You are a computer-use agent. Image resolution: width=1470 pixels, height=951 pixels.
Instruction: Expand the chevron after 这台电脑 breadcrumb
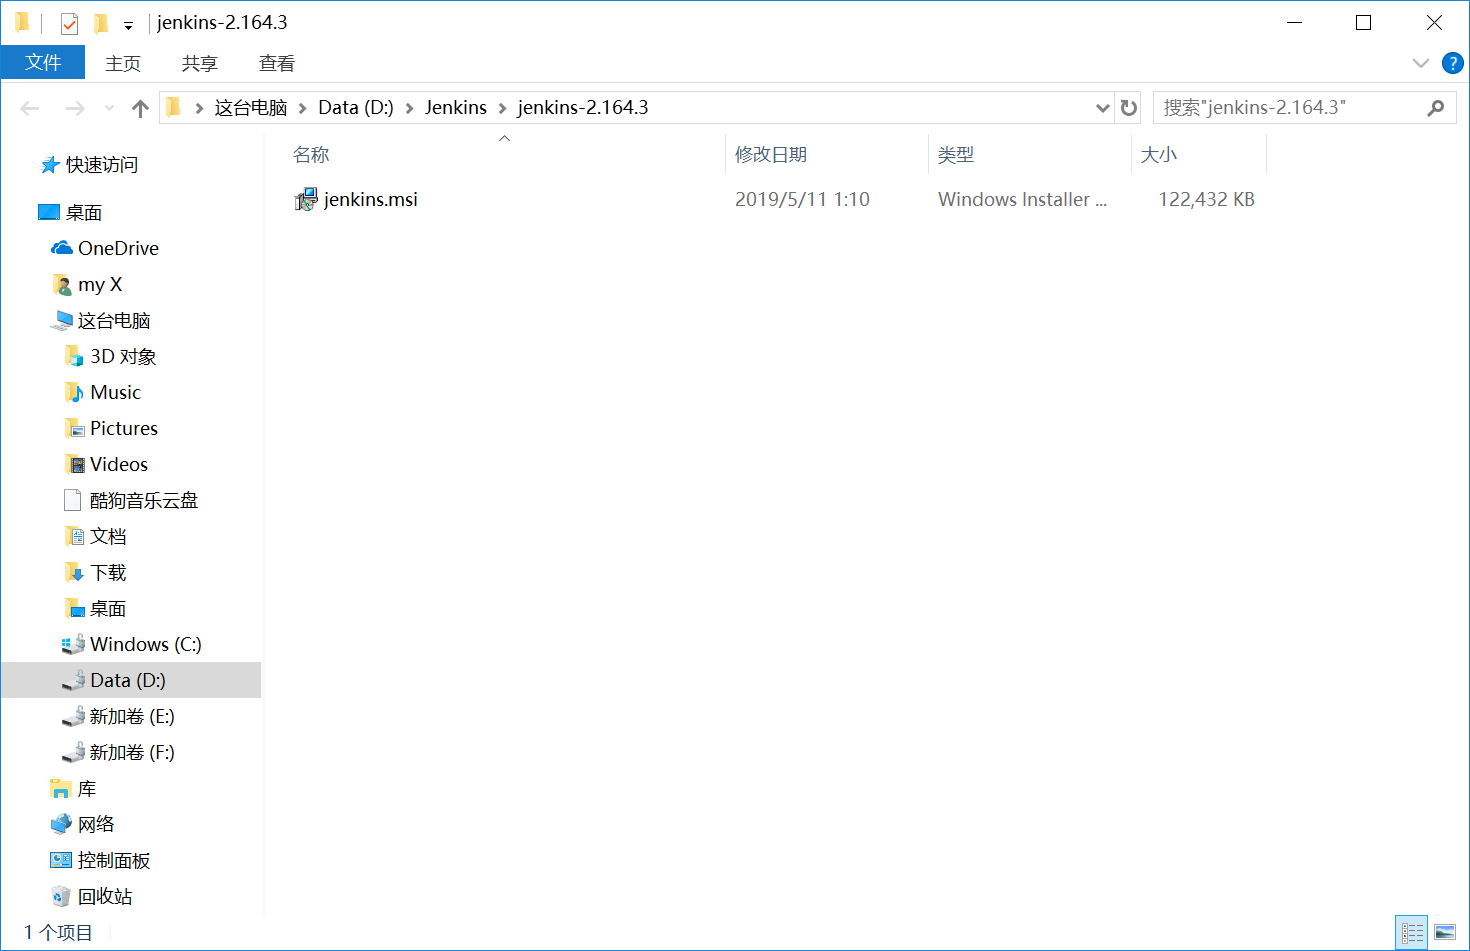pyautogui.click(x=302, y=108)
